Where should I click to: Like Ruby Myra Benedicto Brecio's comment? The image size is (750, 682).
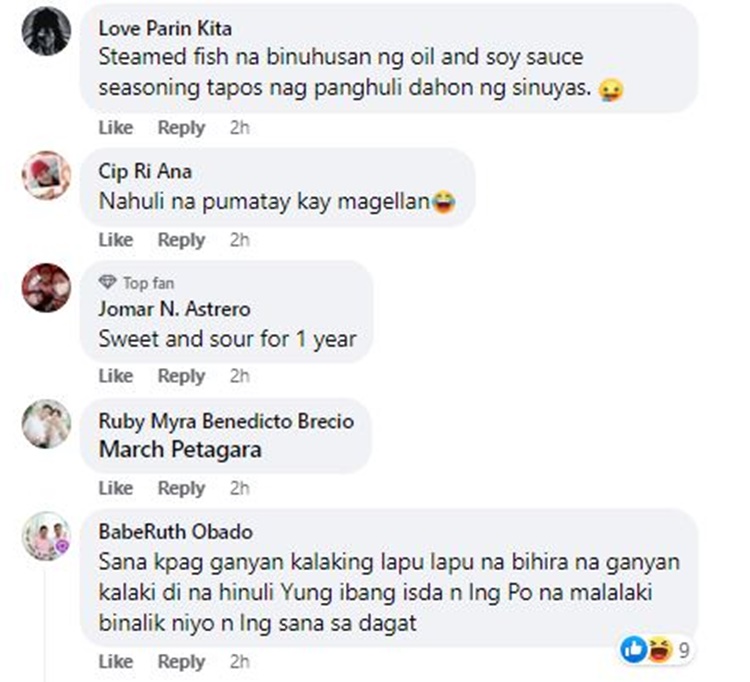coord(115,488)
